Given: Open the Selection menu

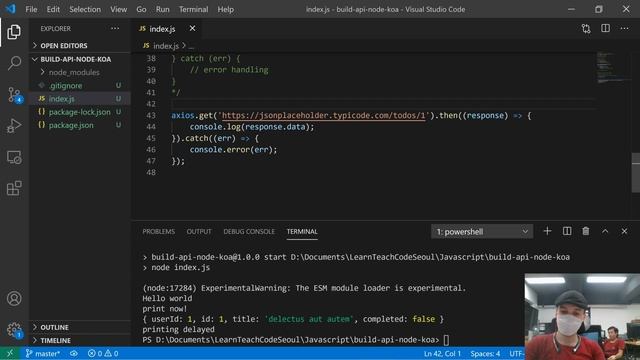Looking at the screenshot, I should (x=85, y=9).
